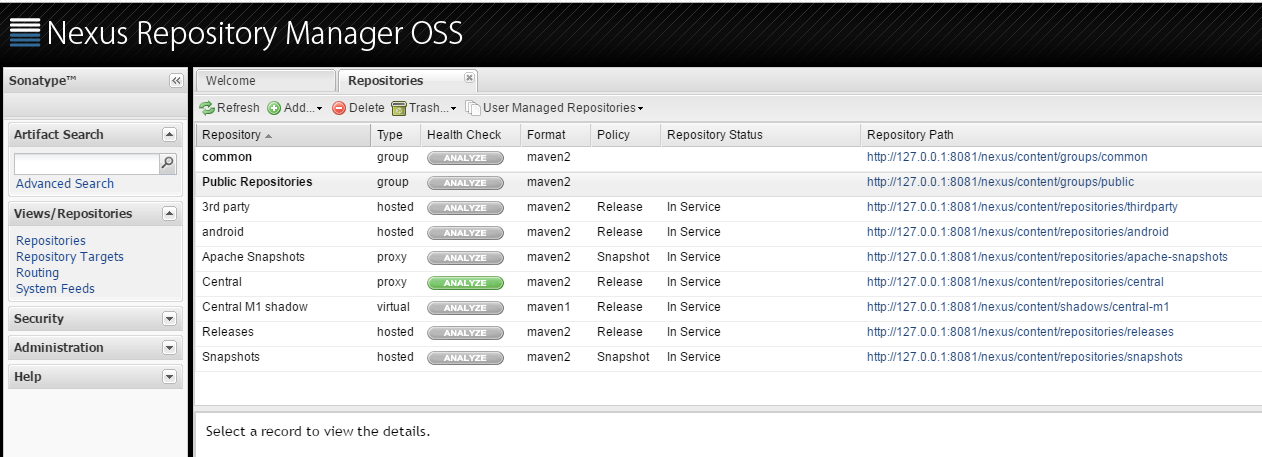Image resolution: width=1262 pixels, height=457 pixels.
Task: Click Analyze for Public Repositories
Action: click(x=465, y=183)
